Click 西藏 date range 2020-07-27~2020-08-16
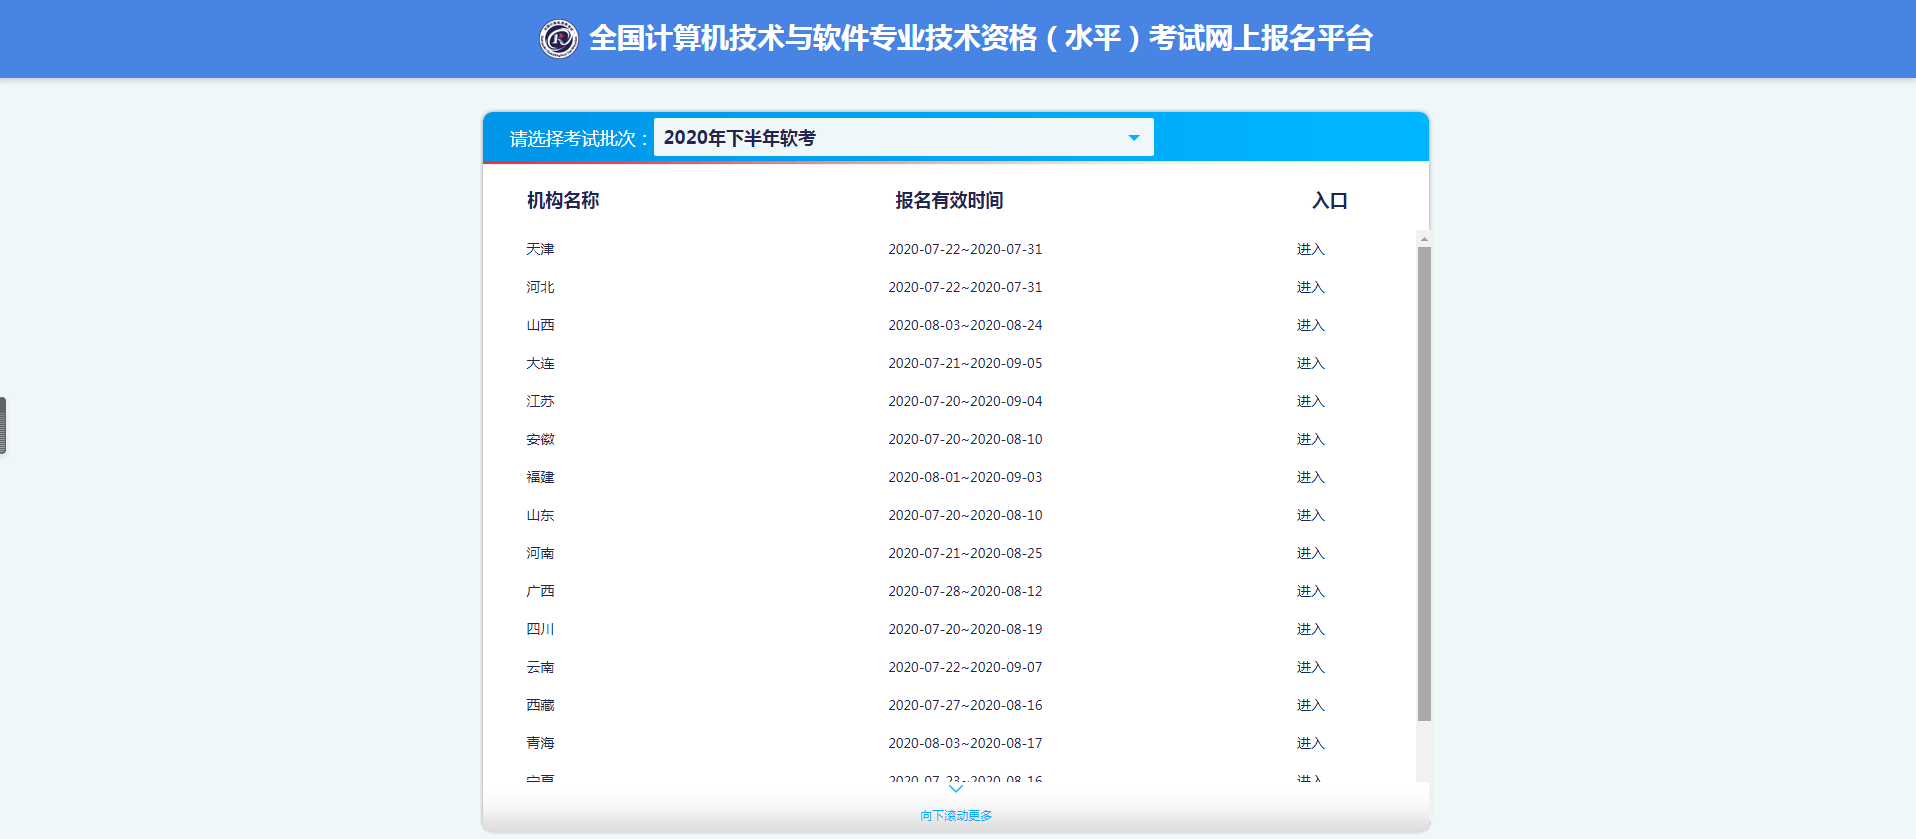This screenshot has width=1916, height=839. [965, 705]
